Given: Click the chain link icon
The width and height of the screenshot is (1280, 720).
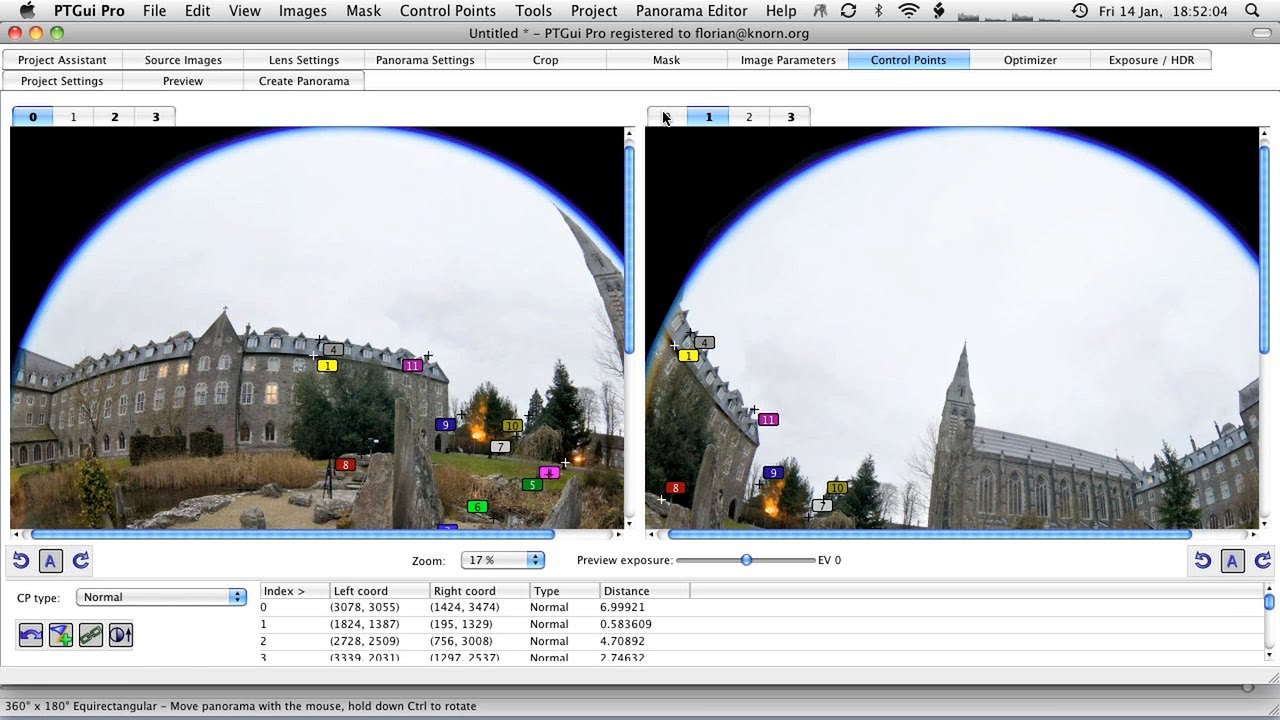Looking at the screenshot, I should (x=91, y=635).
